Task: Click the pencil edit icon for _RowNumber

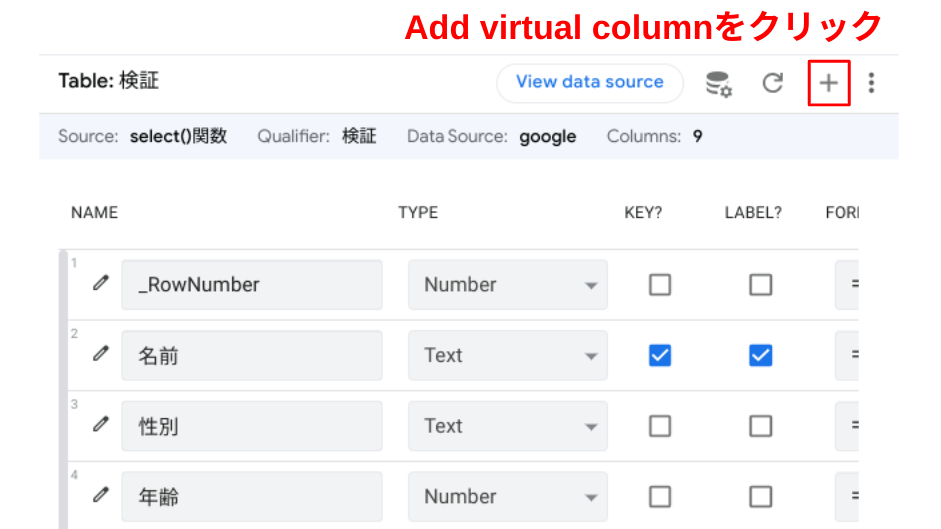Action: pos(100,284)
